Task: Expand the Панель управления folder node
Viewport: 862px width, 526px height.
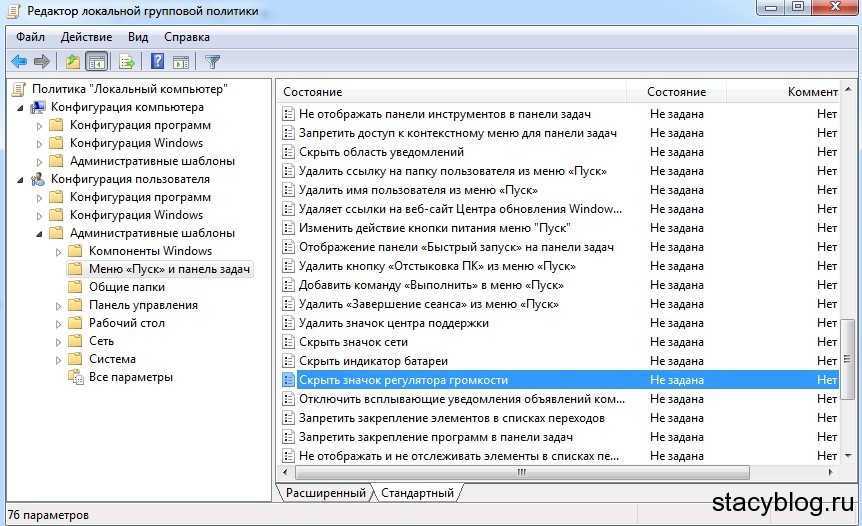Action: click(58, 305)
